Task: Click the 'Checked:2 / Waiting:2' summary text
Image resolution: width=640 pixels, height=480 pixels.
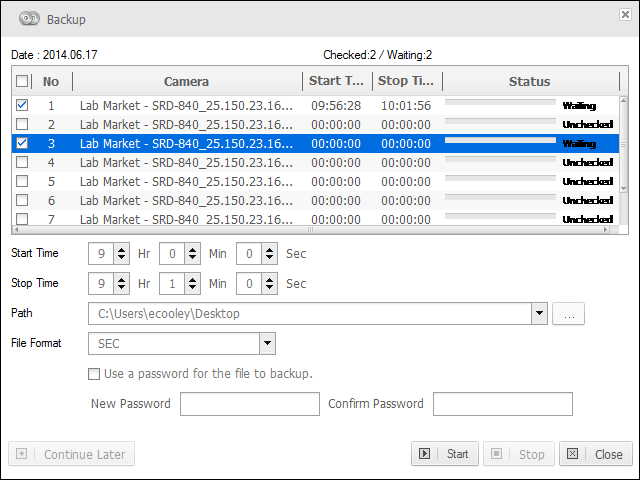Action: click(x=378, y=55)
